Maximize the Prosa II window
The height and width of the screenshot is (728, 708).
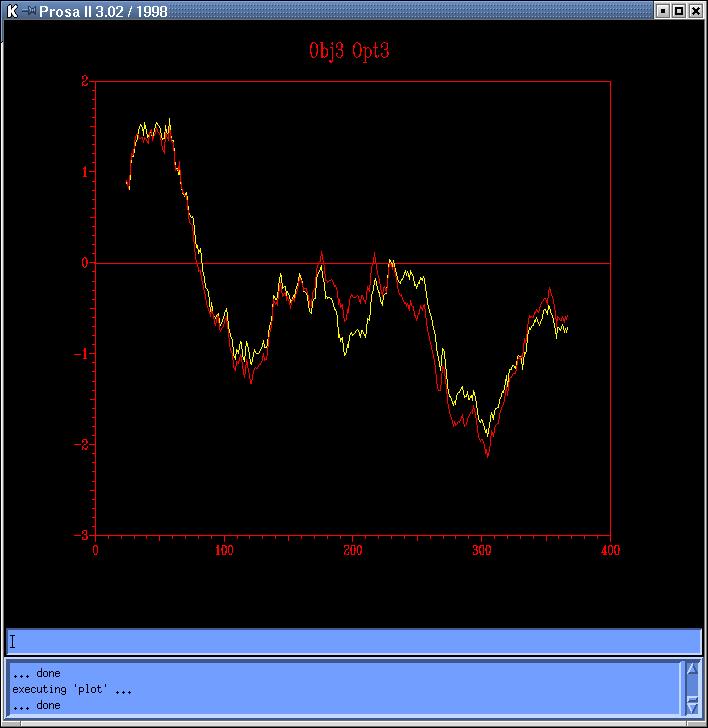click(x=679, y=11)
